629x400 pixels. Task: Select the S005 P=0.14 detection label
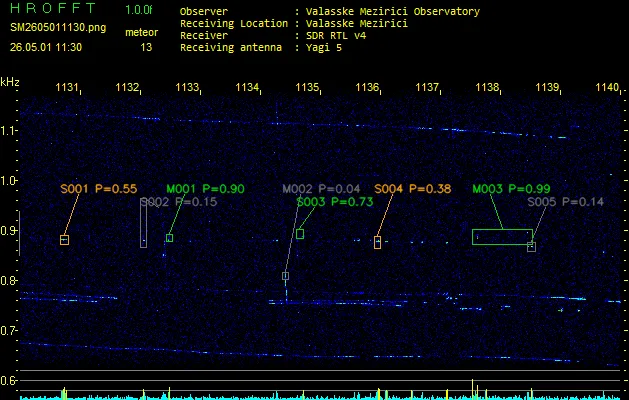pyautogui.click(x=566, y=202)
